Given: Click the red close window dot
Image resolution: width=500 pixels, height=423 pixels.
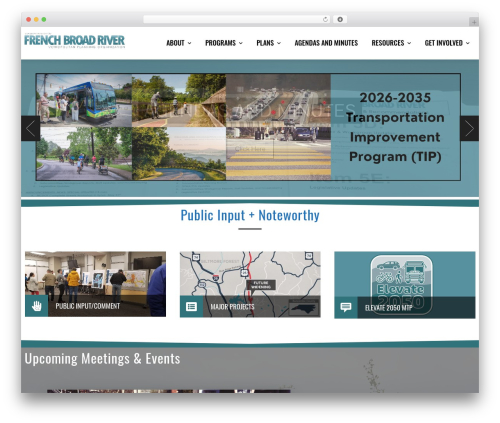Looking at the screenshot, I should [29, 19].
